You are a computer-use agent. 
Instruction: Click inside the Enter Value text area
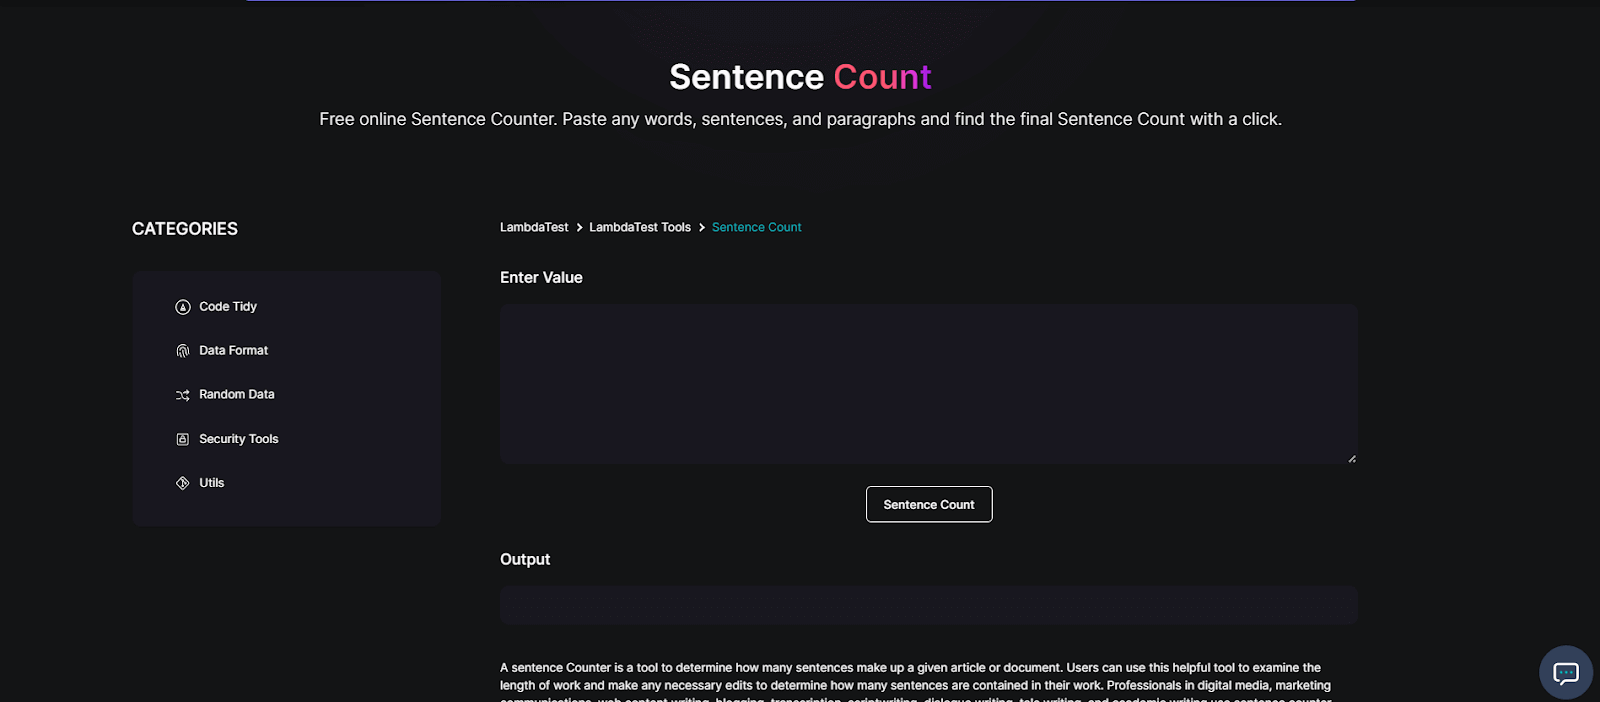pyautogui.click(x=928, y=384)
